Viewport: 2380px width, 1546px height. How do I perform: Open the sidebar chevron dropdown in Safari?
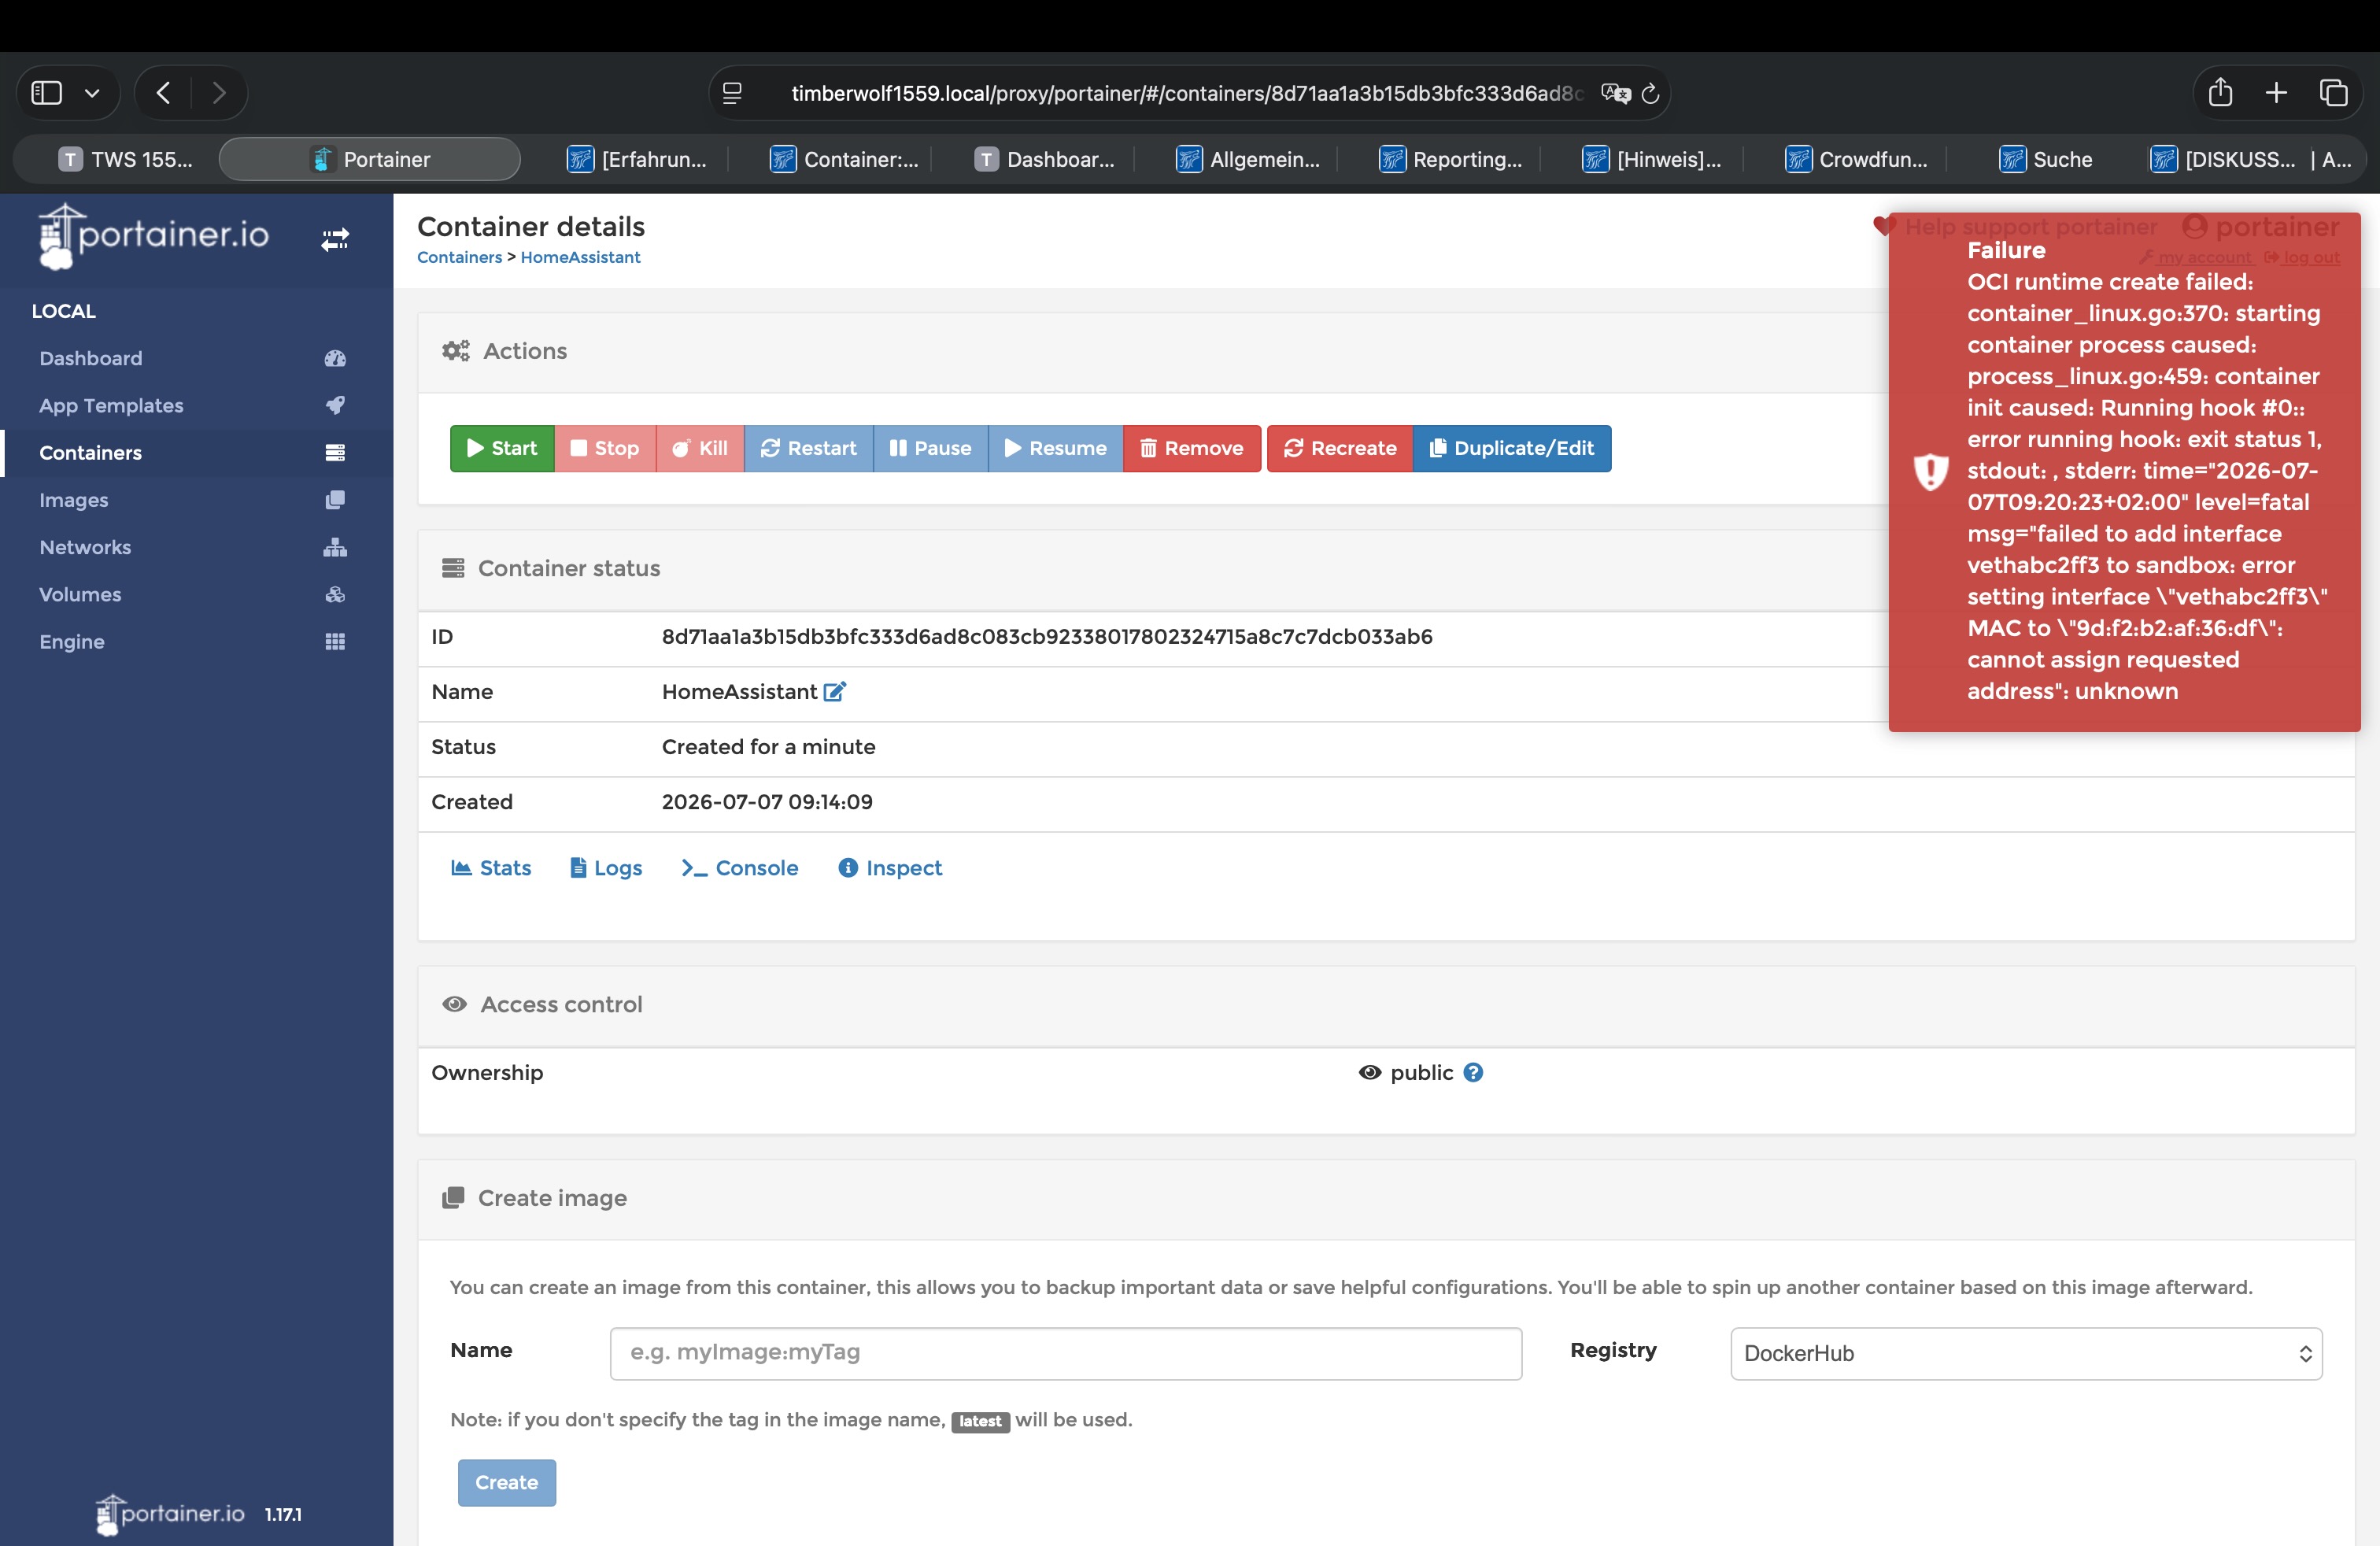click(92, 93)
